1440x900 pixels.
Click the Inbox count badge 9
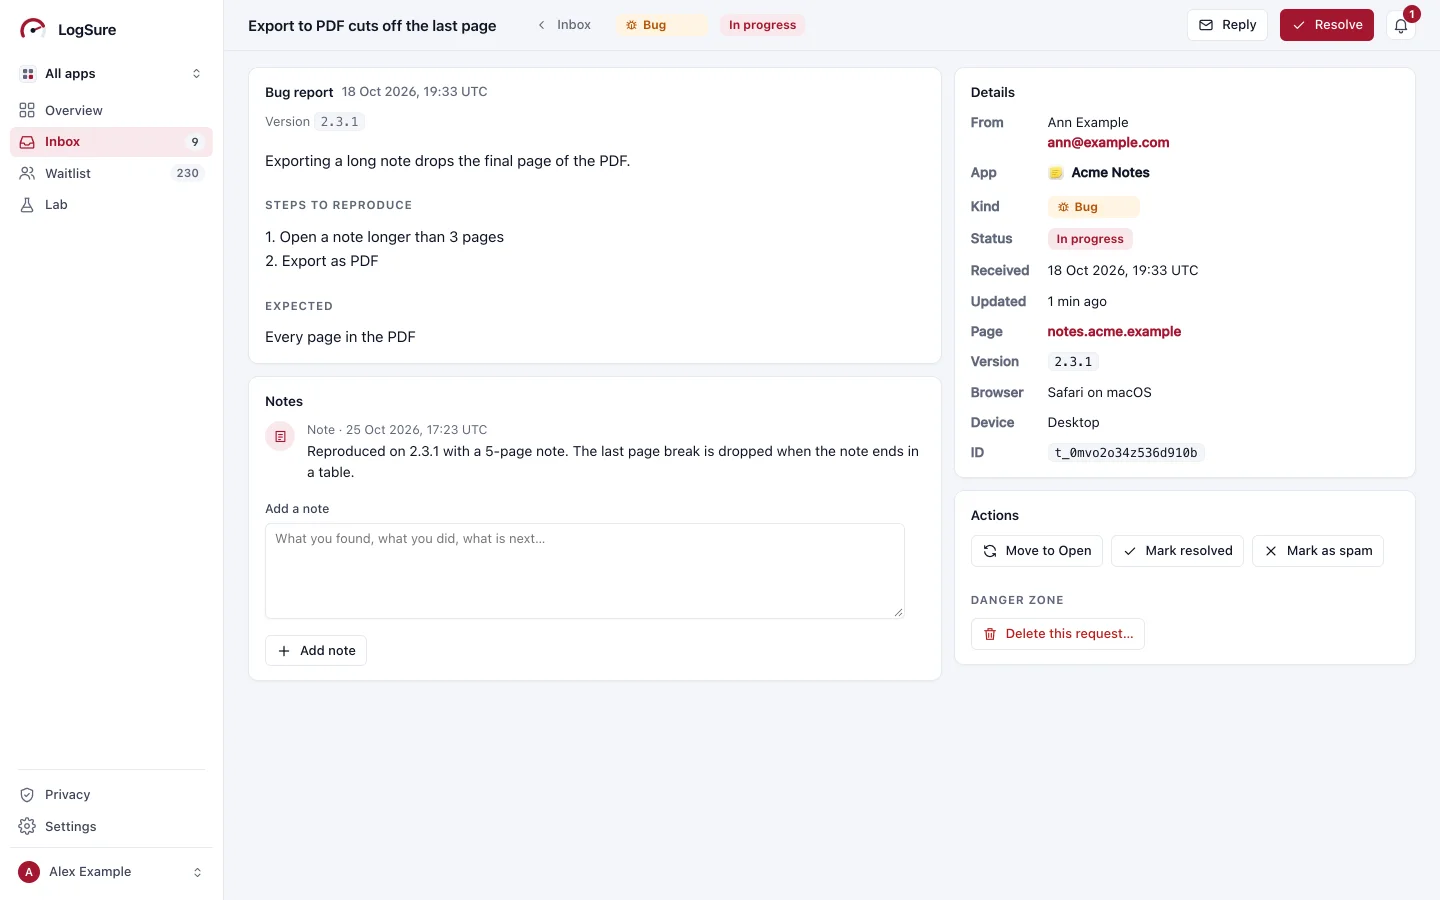[x=195, y=142]
